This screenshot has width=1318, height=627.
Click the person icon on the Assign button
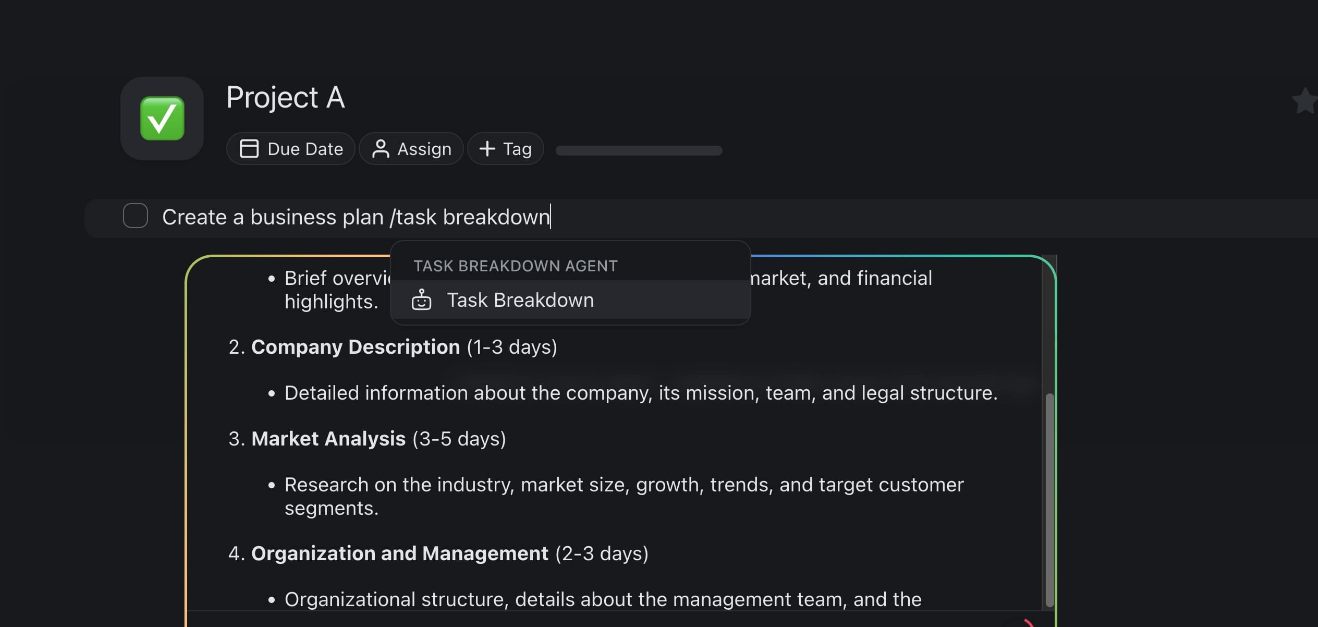point(380,148)
